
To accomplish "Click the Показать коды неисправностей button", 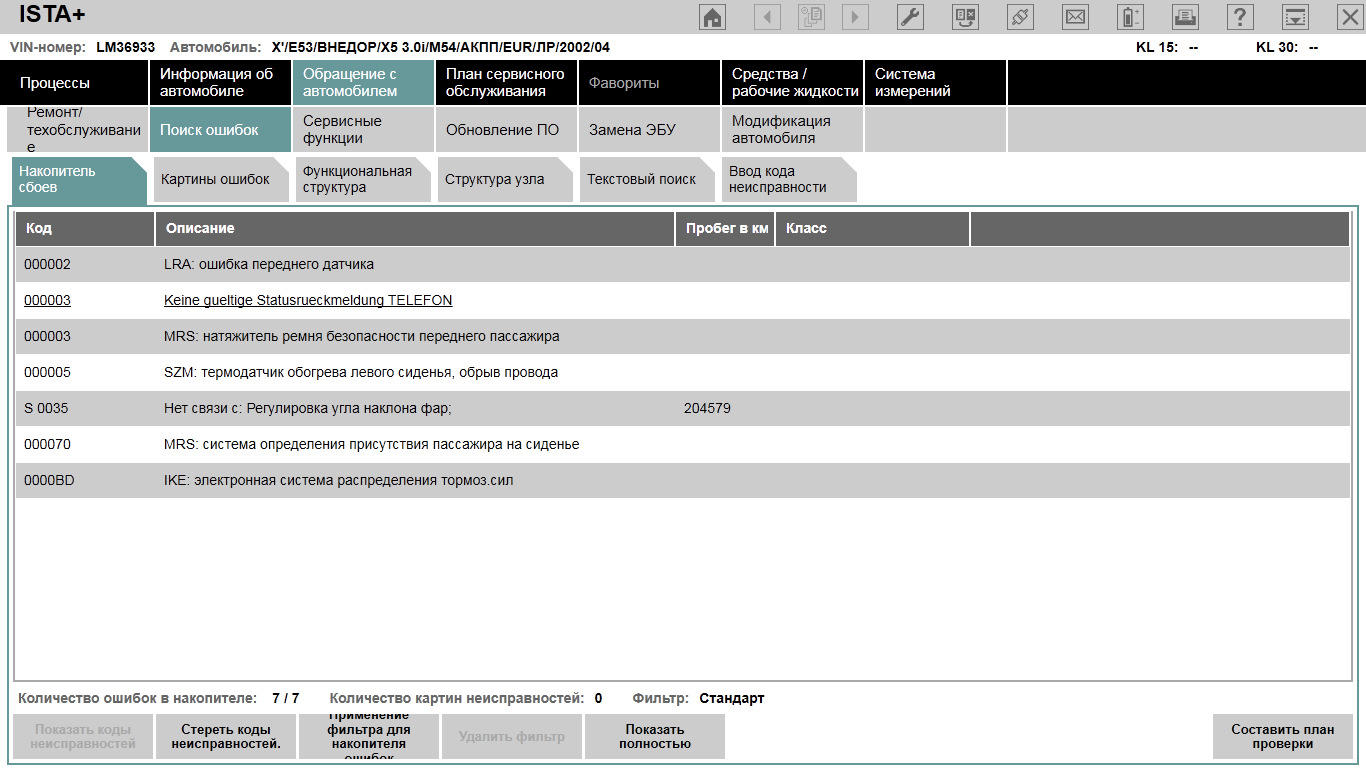I will point(83,737).
